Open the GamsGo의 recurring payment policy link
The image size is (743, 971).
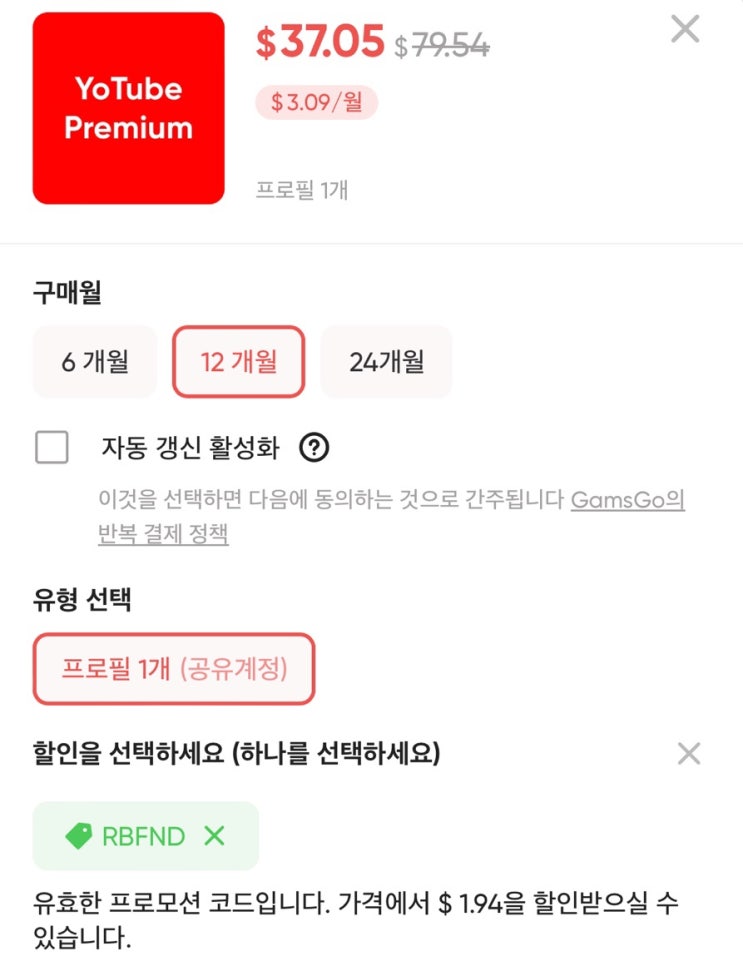point(627,499)
